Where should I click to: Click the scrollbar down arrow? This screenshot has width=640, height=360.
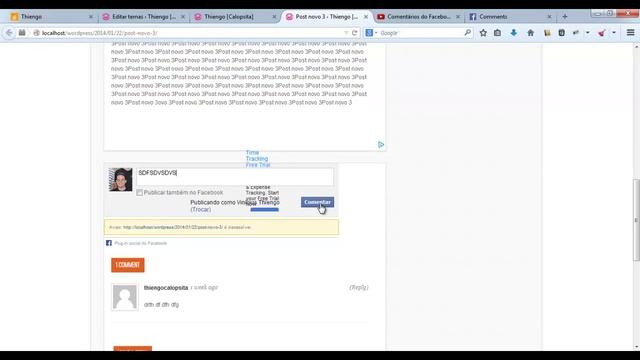[636, 347]
